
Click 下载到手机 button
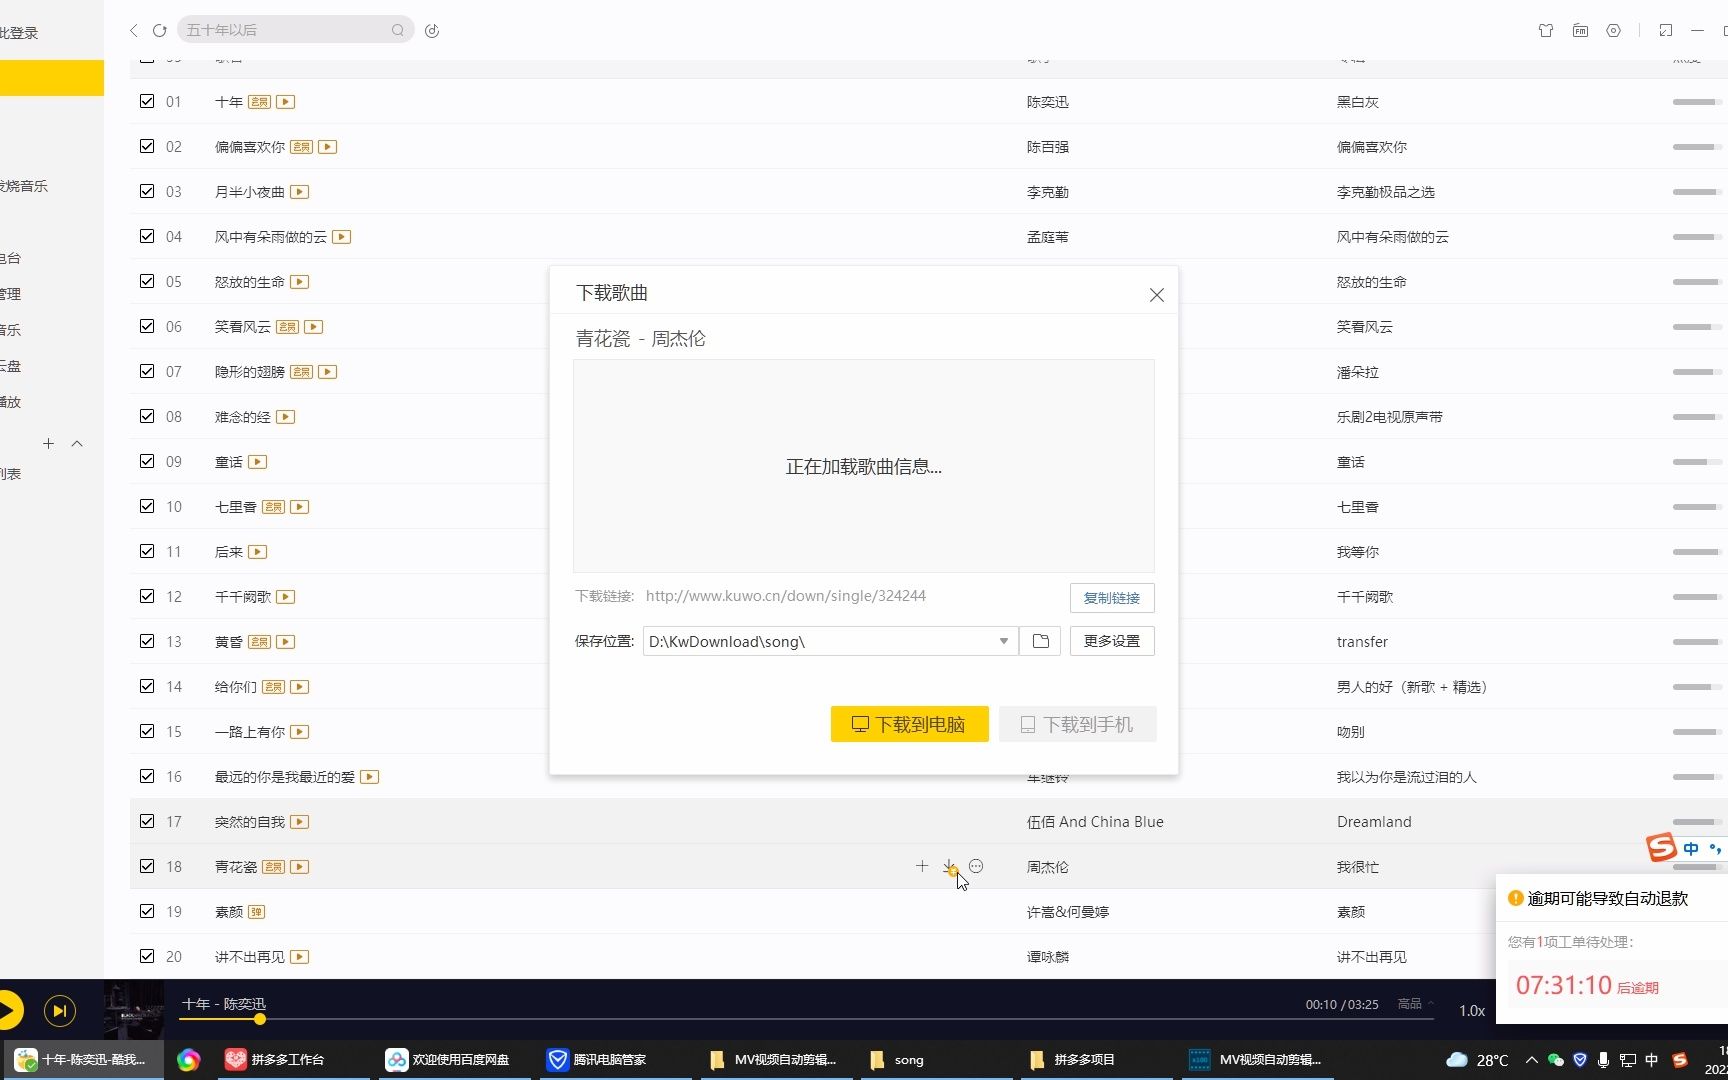(x=1078, y=724)
